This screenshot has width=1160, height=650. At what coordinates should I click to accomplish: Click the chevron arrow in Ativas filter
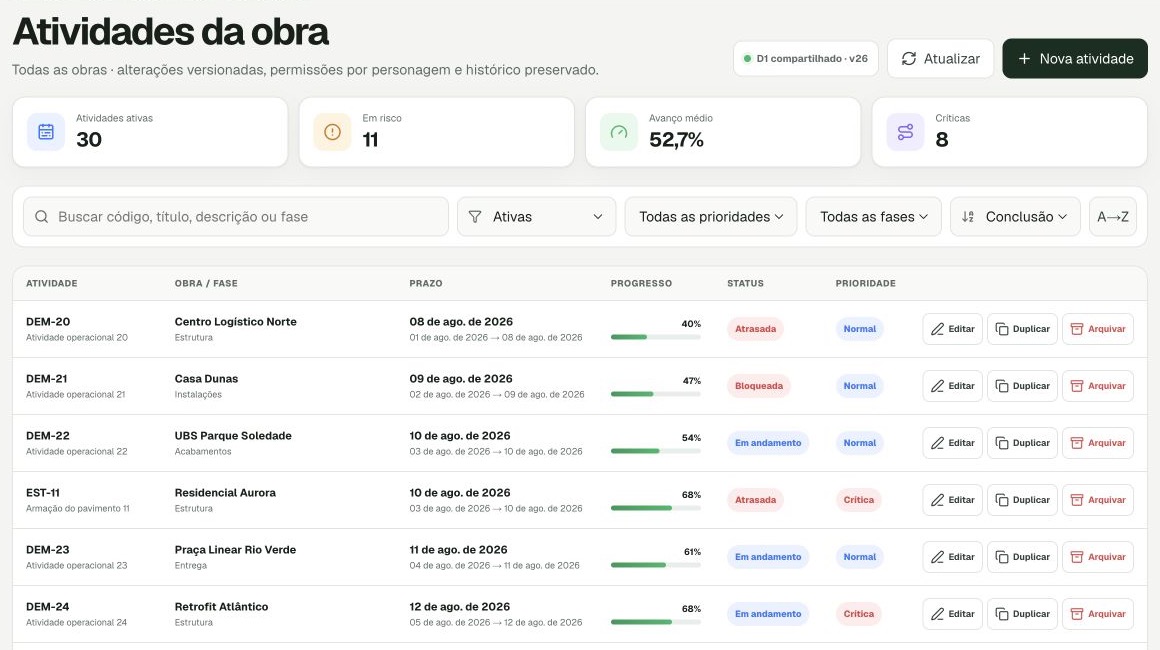(x=598, y=217)
